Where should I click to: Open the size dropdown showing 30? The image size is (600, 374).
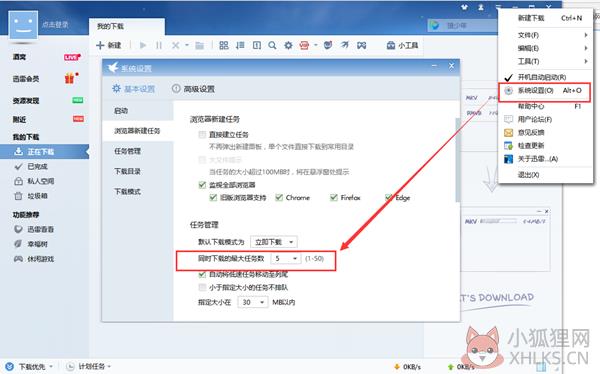(253, 302)
